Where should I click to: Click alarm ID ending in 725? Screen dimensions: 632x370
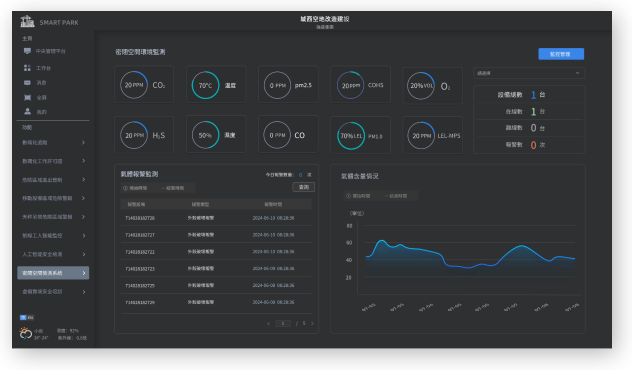coord(140,286)
